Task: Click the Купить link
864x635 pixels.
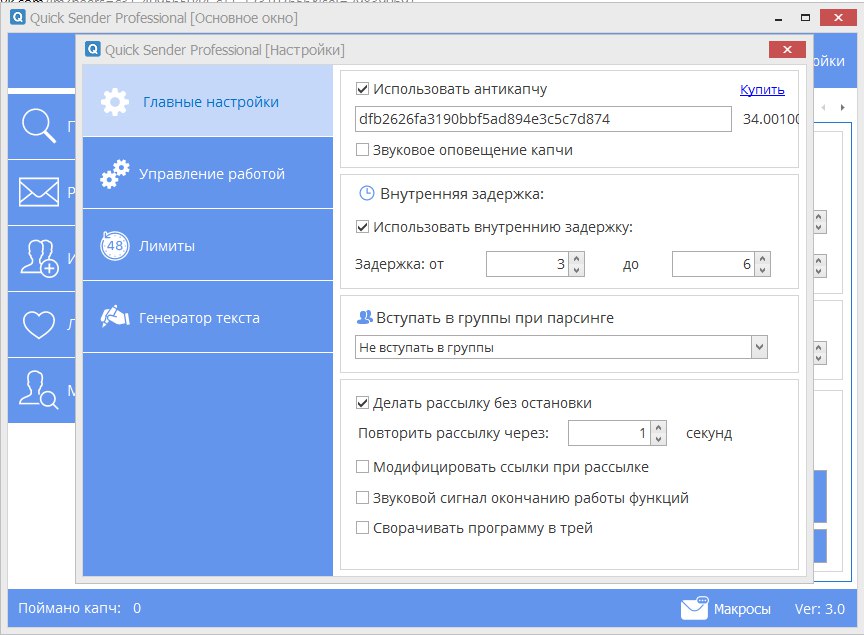Action: (762, 89)
